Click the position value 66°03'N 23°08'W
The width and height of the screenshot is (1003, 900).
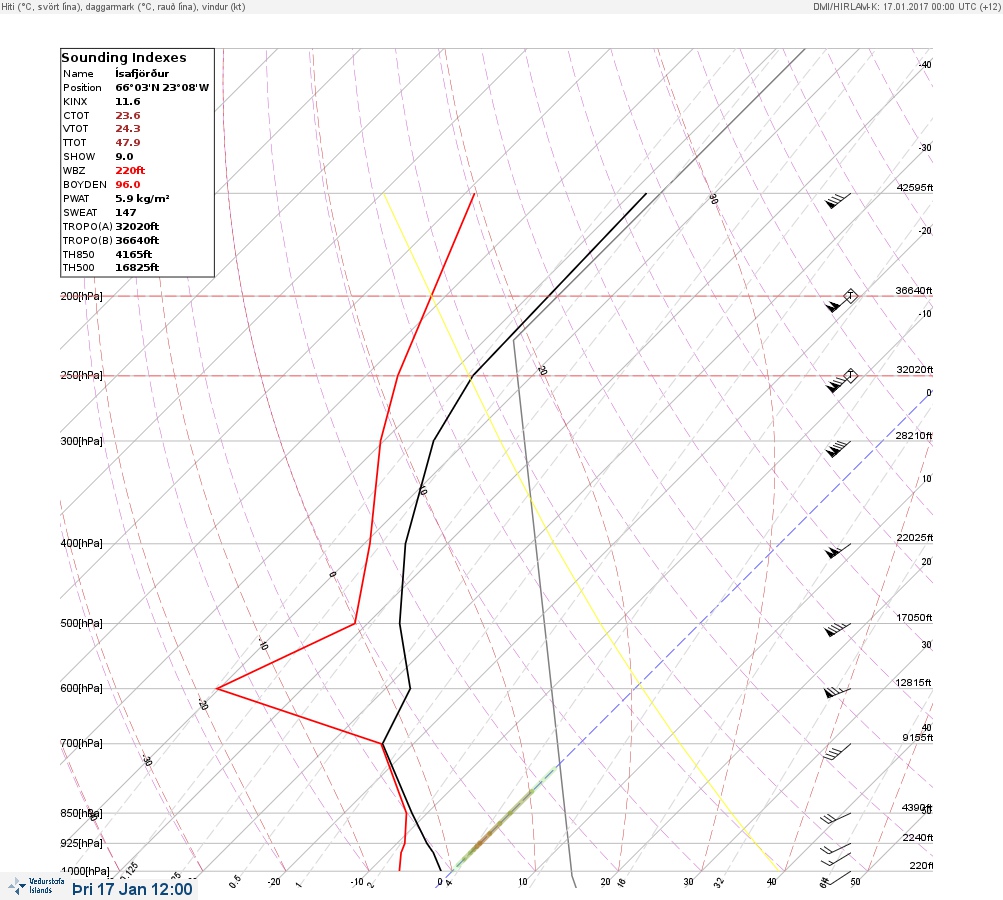pos(162,88)
